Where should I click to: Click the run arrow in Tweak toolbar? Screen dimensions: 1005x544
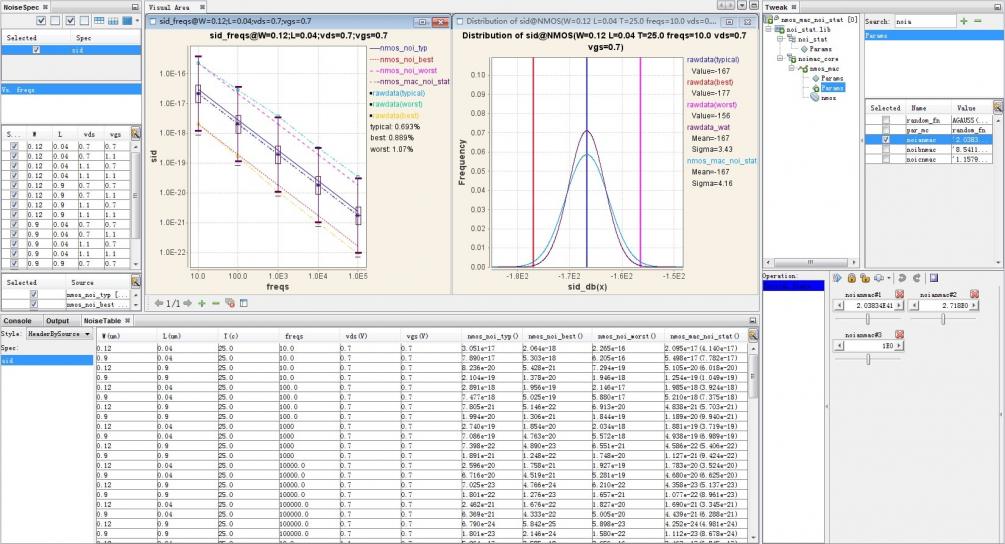point(837,278)
